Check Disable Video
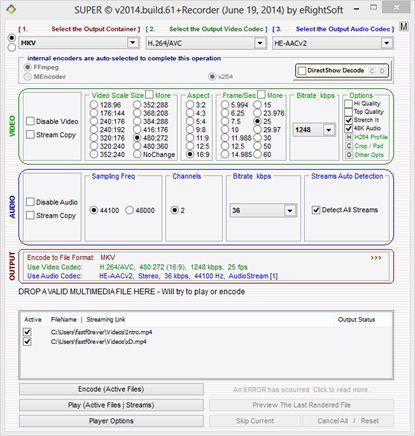 30,121
